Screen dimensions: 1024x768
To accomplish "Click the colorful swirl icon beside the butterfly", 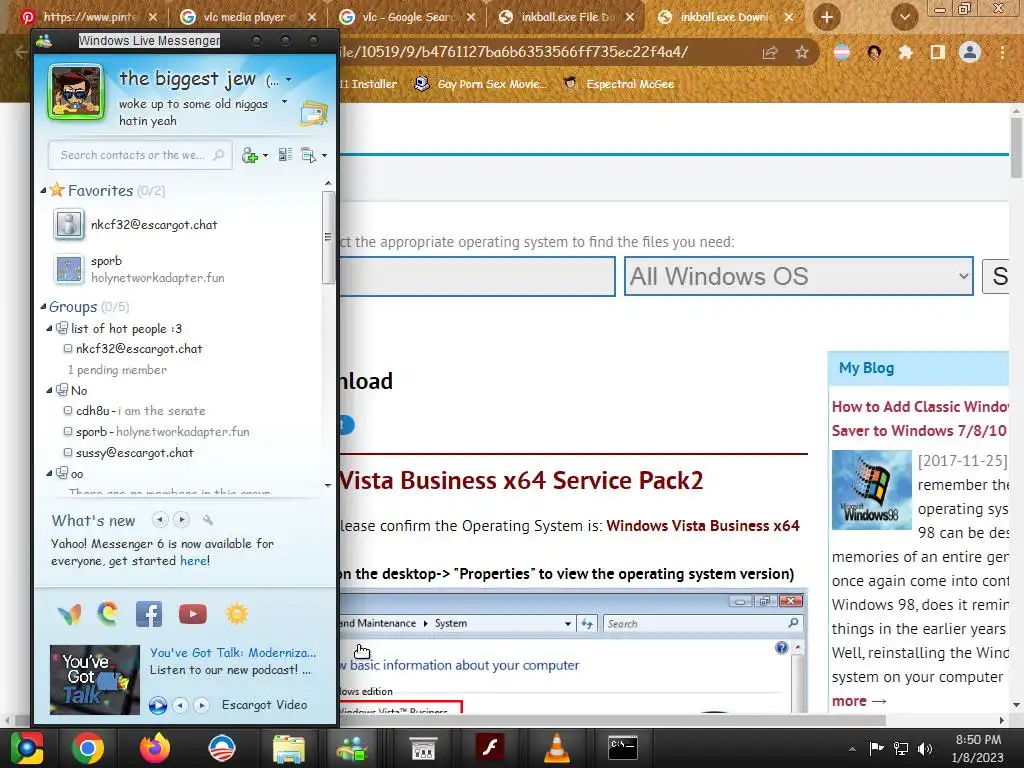I will (x=108, y=613).
